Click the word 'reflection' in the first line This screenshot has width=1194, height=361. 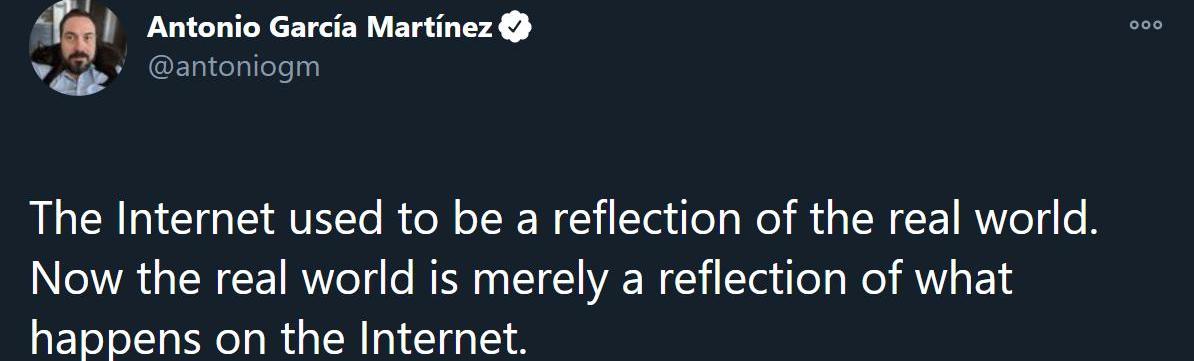[x=646, y=219]
